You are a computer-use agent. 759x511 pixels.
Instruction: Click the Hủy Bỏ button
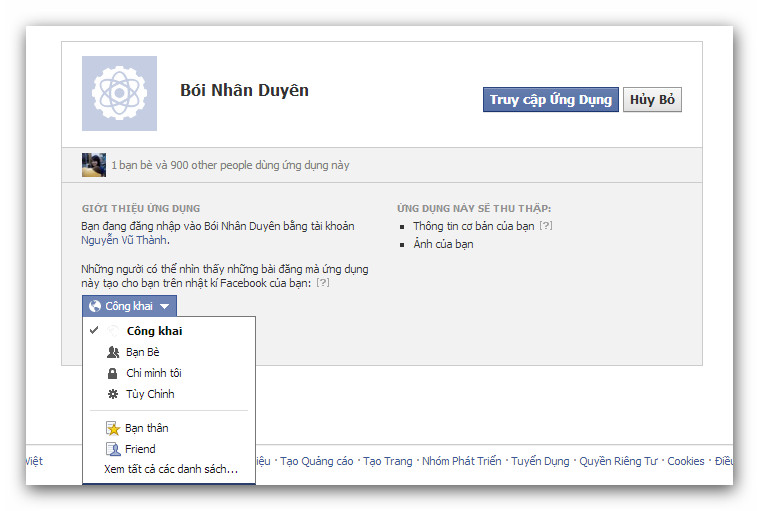click(652, 100)
